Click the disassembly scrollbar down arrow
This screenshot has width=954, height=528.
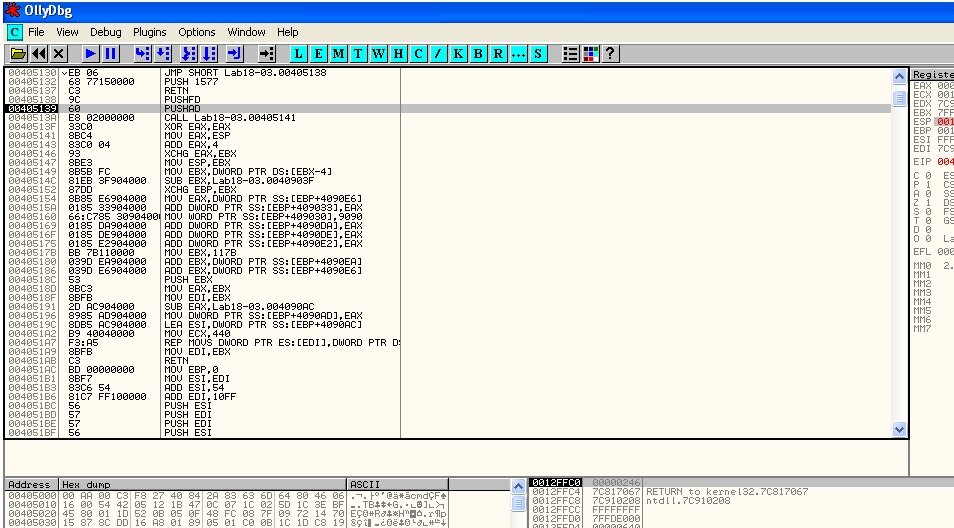(898, 430)
